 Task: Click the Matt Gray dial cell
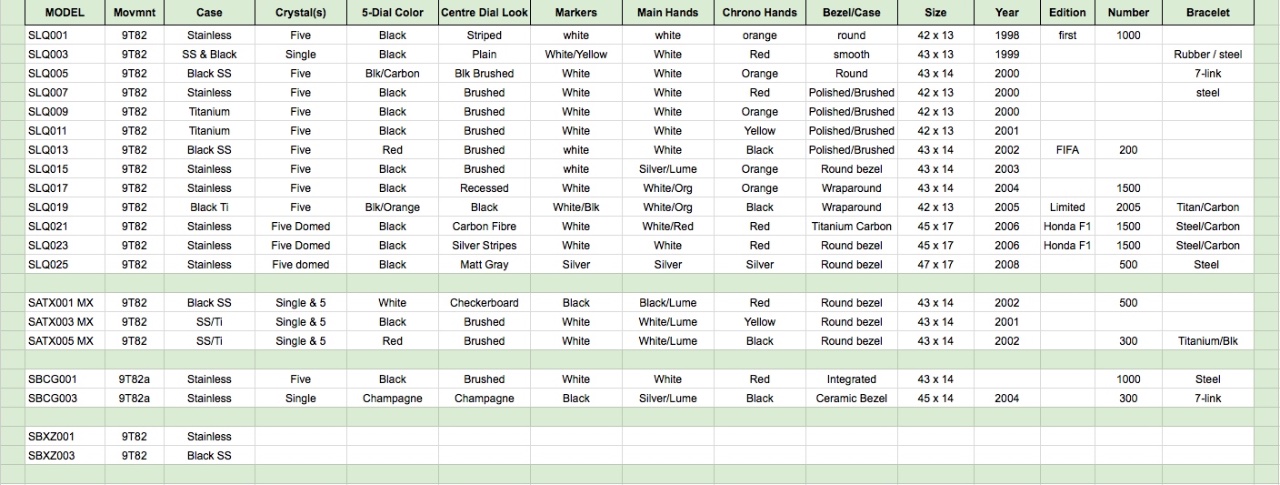(x=484, y=265)
